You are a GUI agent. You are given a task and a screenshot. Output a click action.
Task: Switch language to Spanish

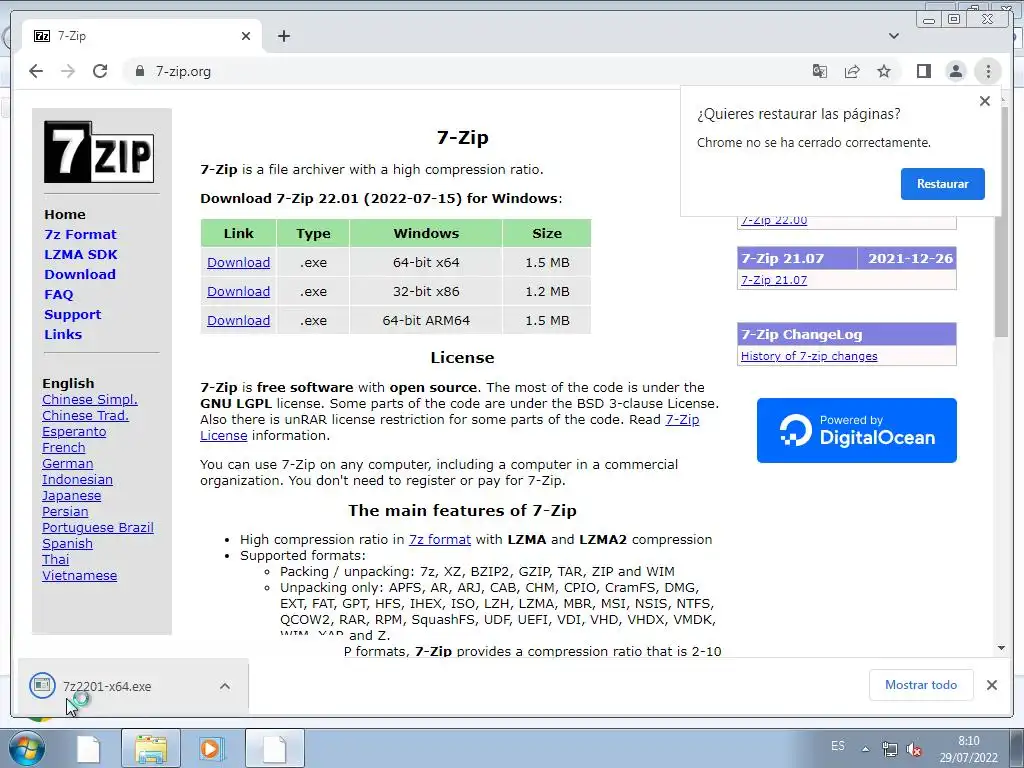(67, 543)
